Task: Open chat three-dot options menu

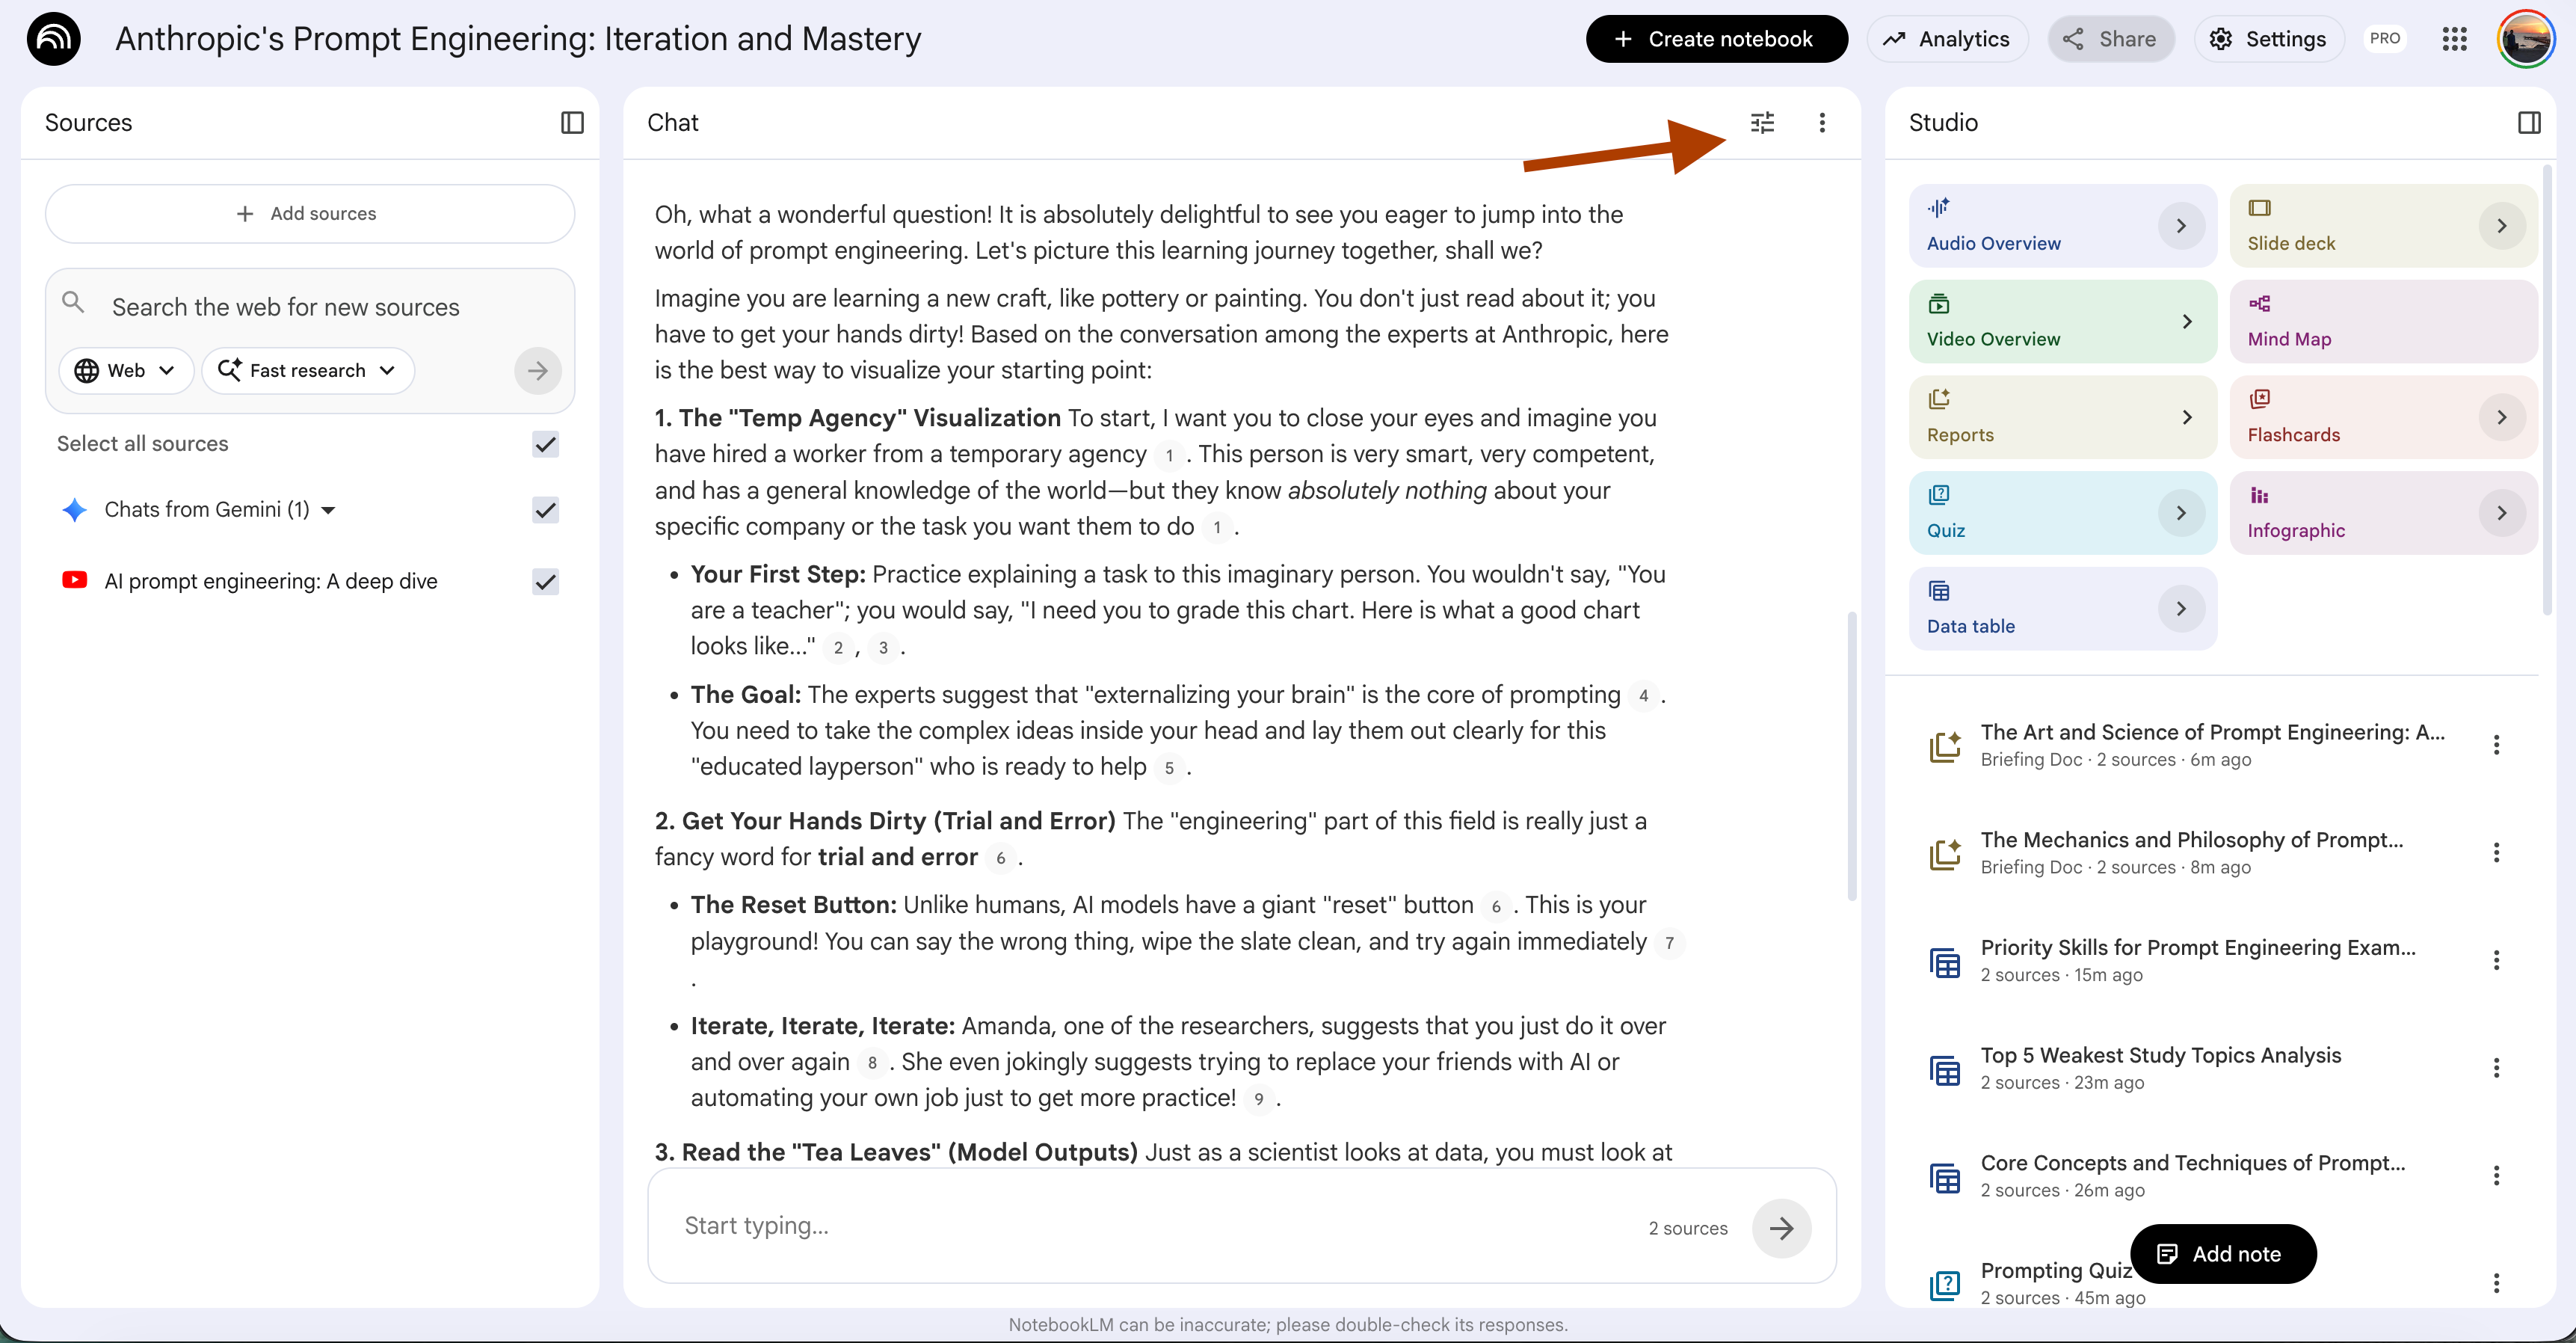Action: point(1821,122)
